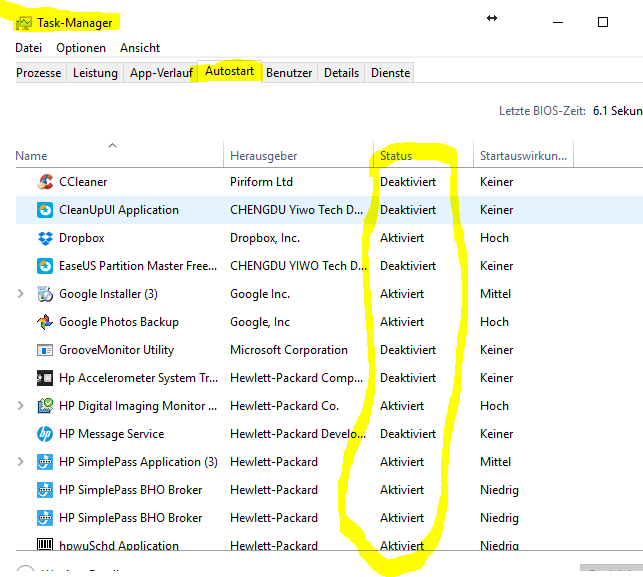Screen dimensions: 643x577
Task: Sort by the Startauswirkung column header
Action: click(x=523, y=154)
